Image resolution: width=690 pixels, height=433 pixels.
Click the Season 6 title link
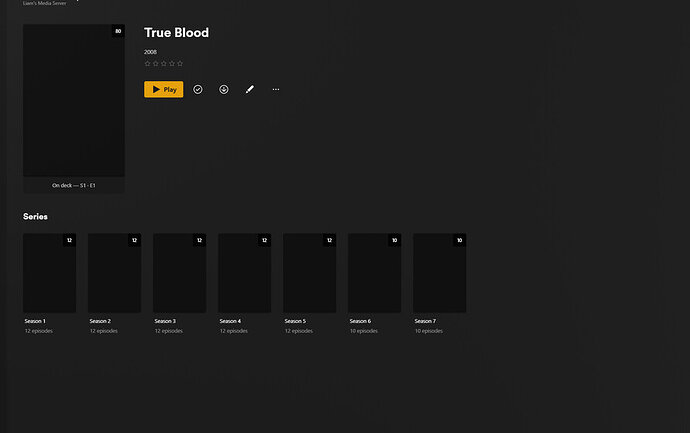tap(360, 321)
